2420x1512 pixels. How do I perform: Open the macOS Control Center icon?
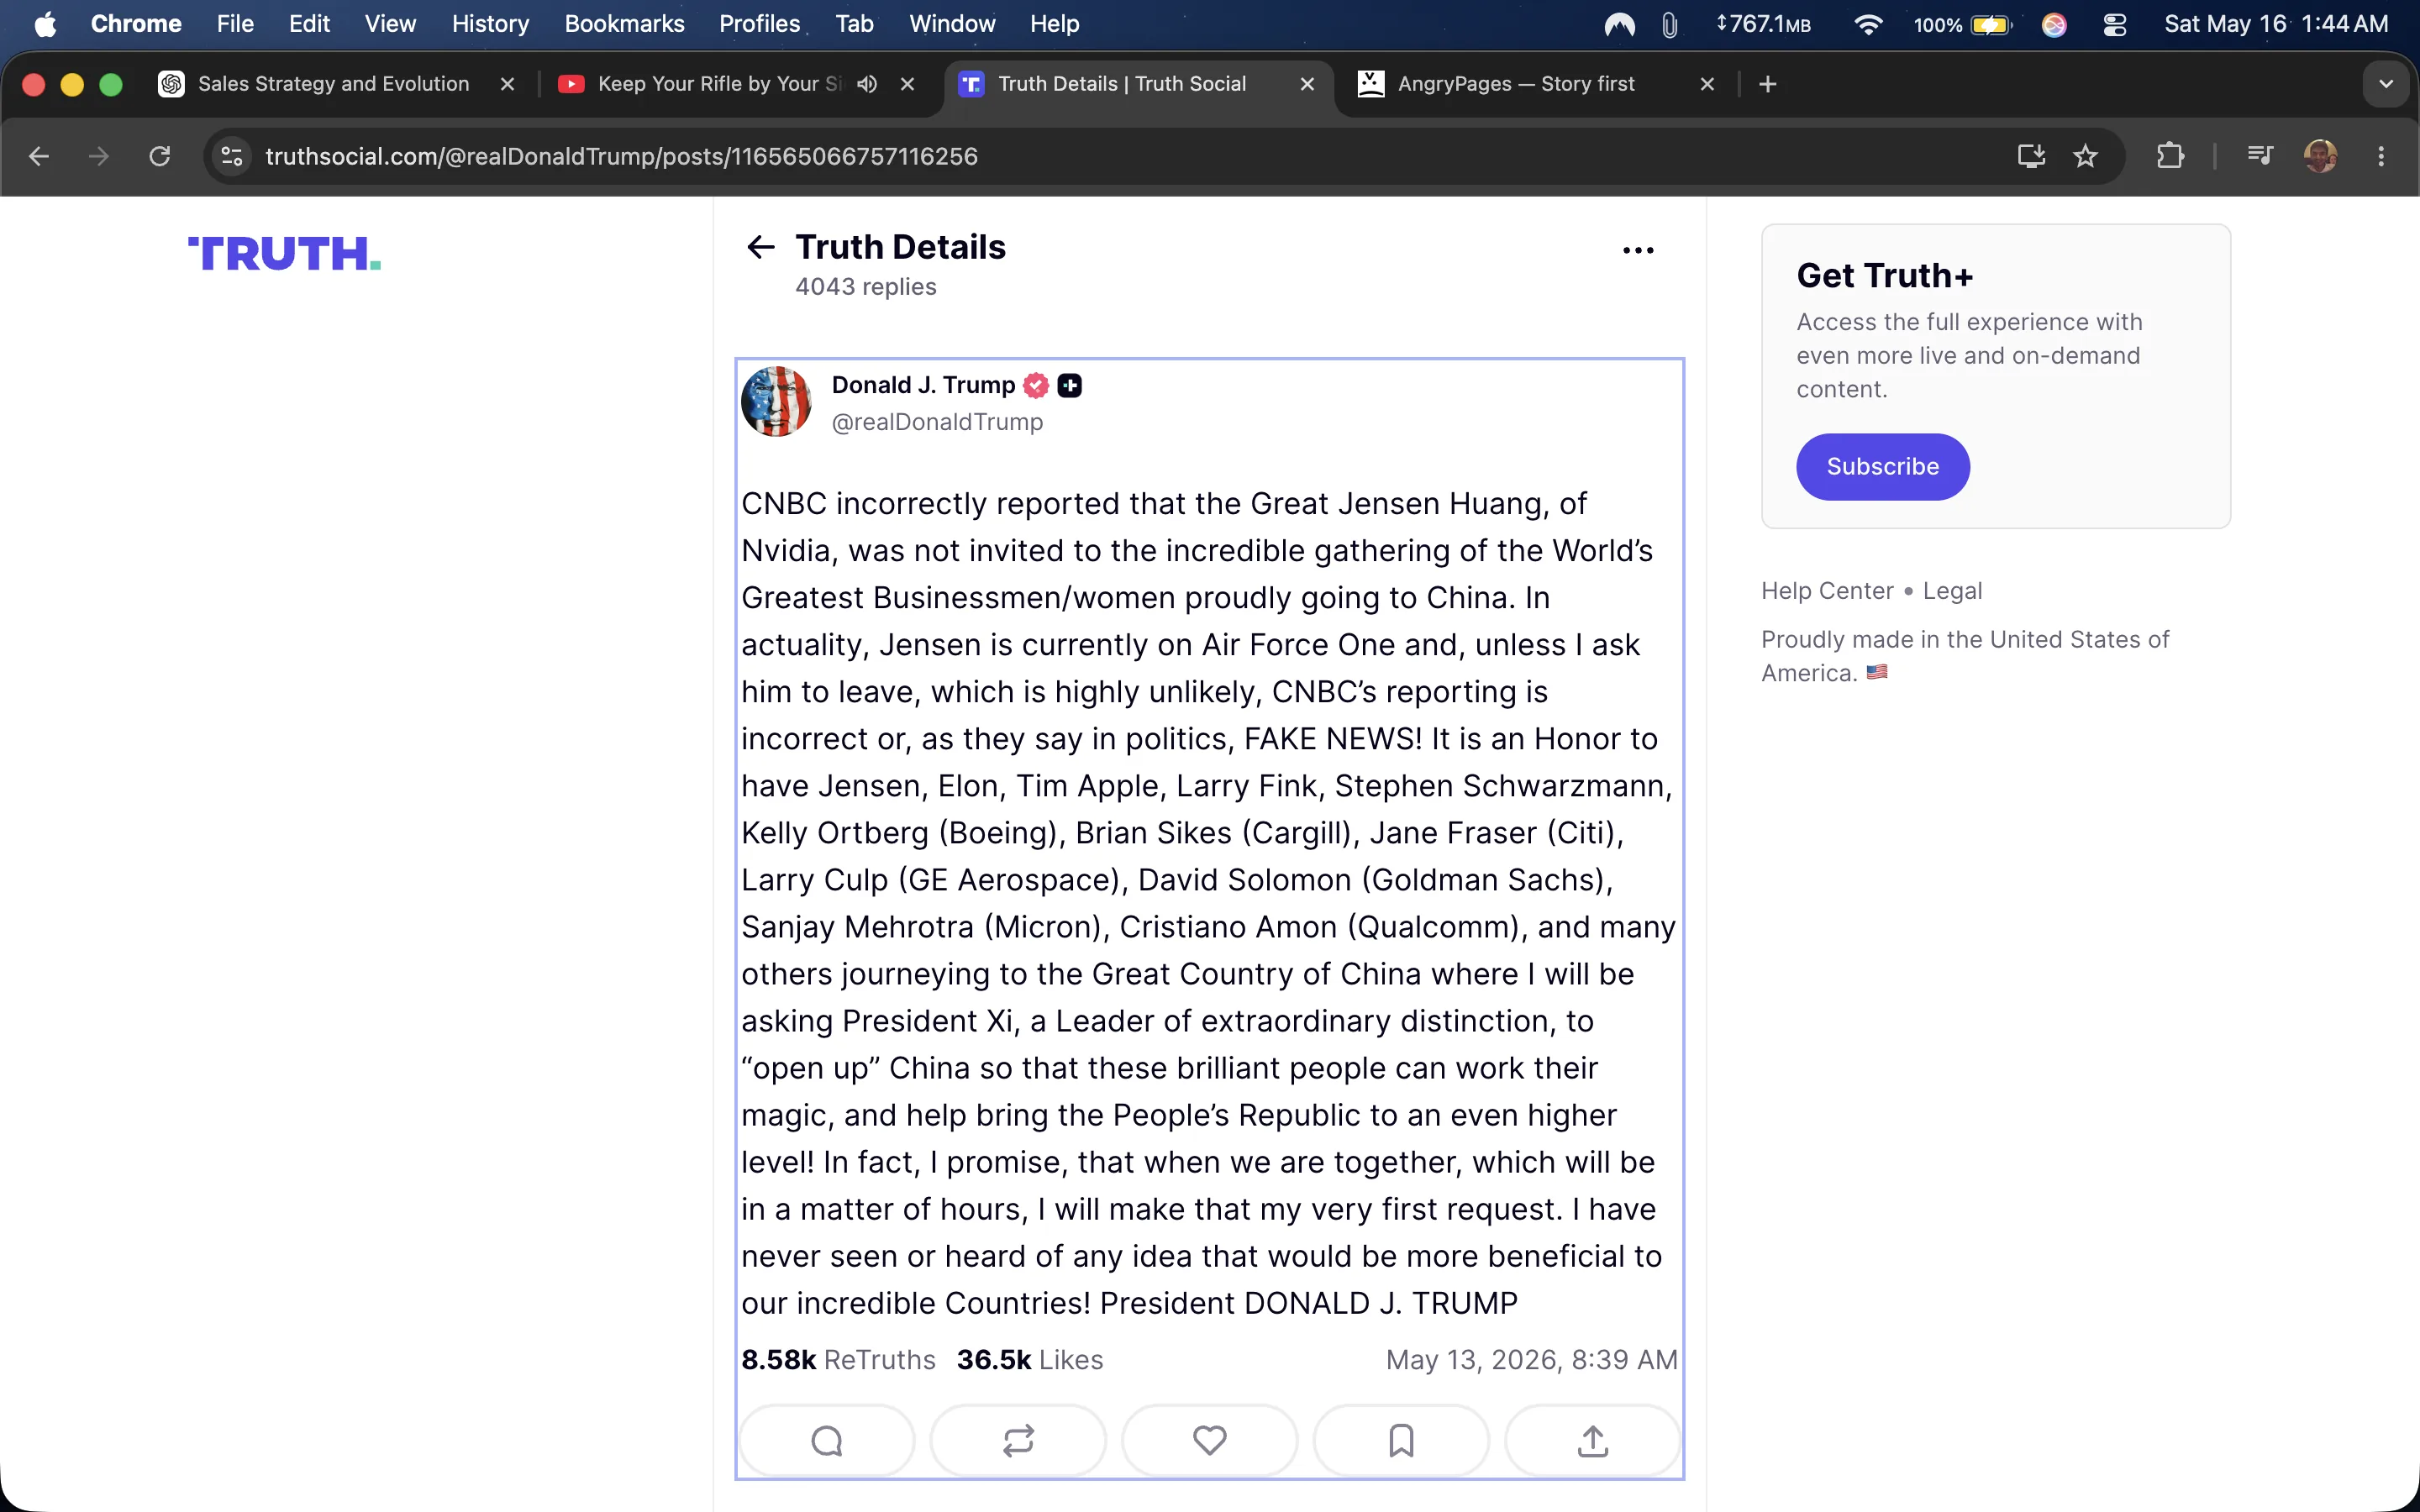tap(2114, 24)
